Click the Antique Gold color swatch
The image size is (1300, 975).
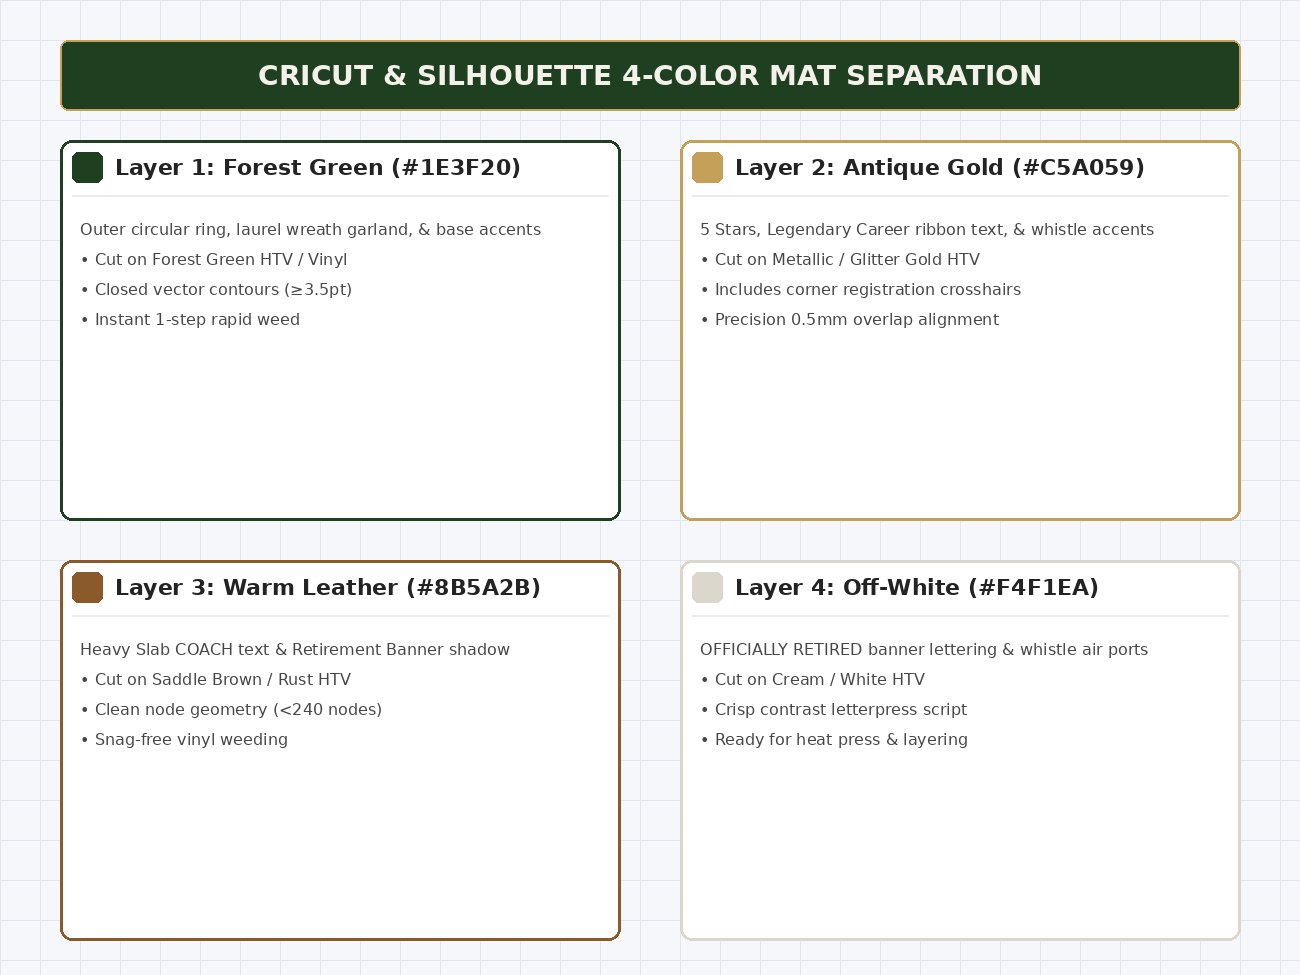coord(708,167)
